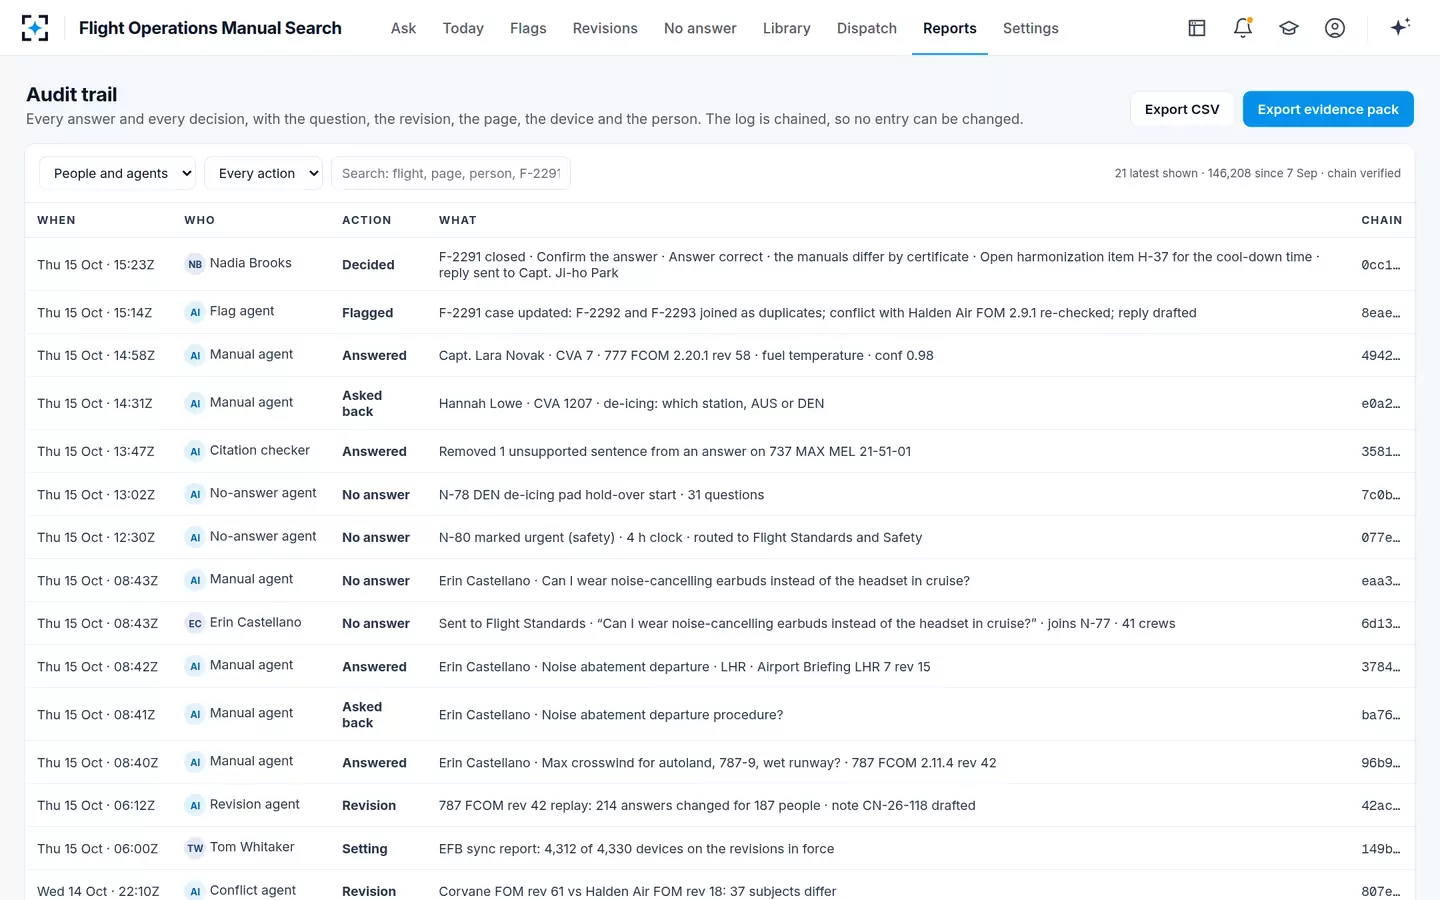Click the WHEN column header
1440x900 pixels.
[x=56, y=220]
